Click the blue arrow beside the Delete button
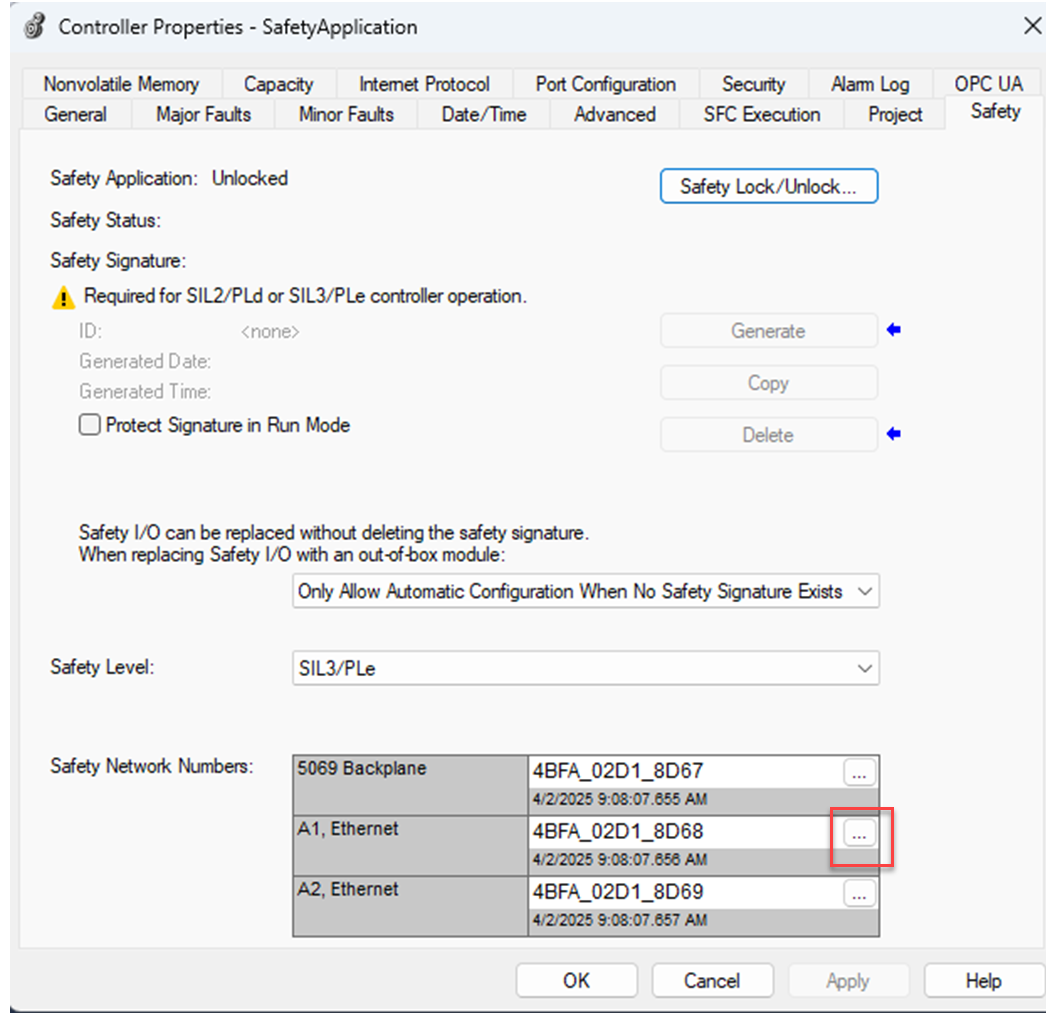1046x1013 pixels. point(893,434)
